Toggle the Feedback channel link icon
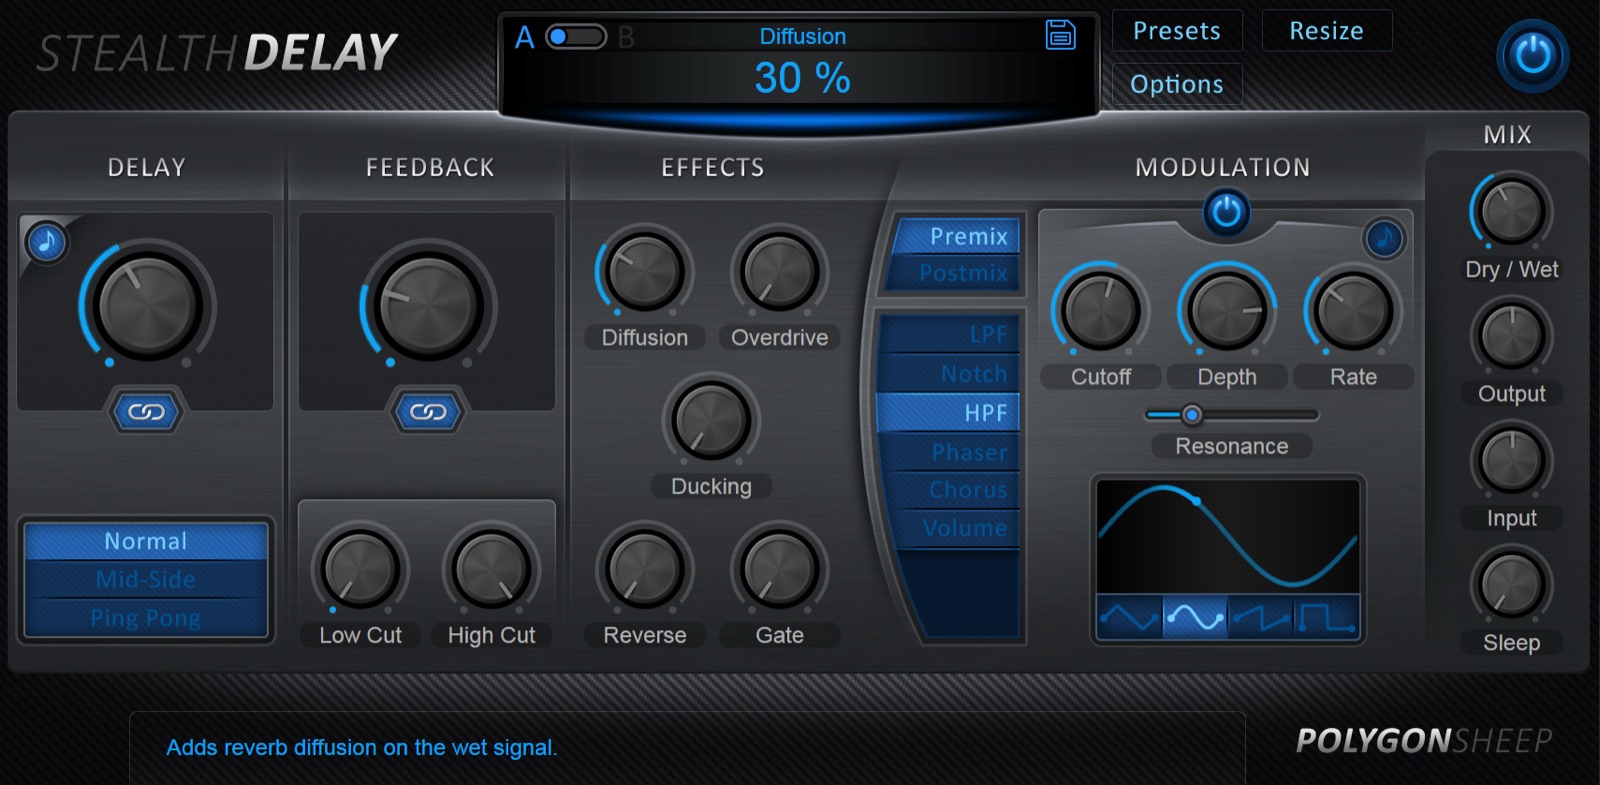Screen dimensions: 1600x785 coord(428,412)
